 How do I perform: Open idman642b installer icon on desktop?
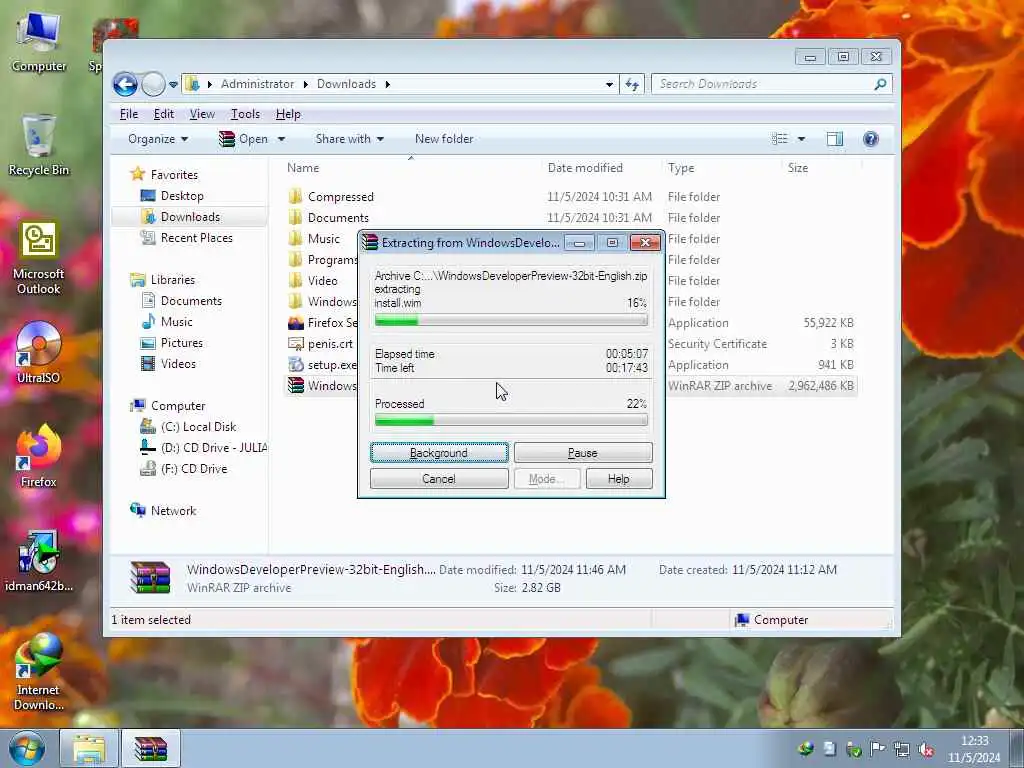(x=39, y=560)
